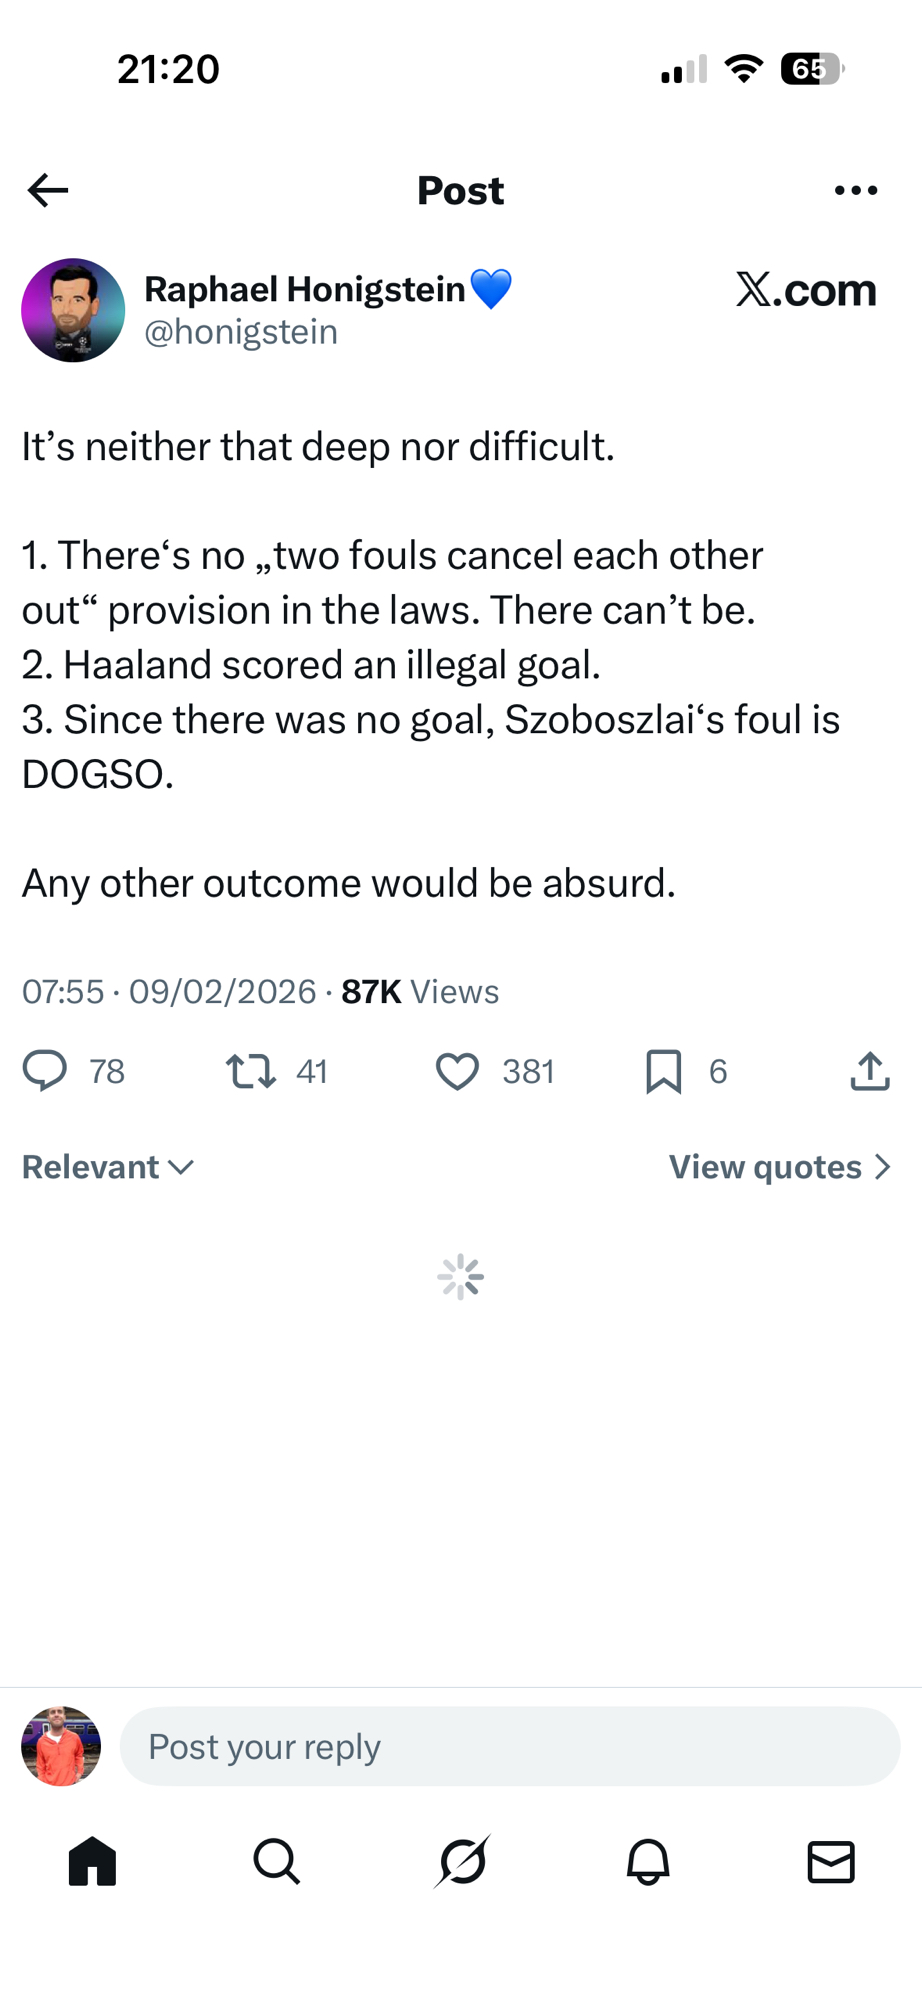Open the Search tab
Screen dimensions: 922x2000
(x=276, y=1862)
